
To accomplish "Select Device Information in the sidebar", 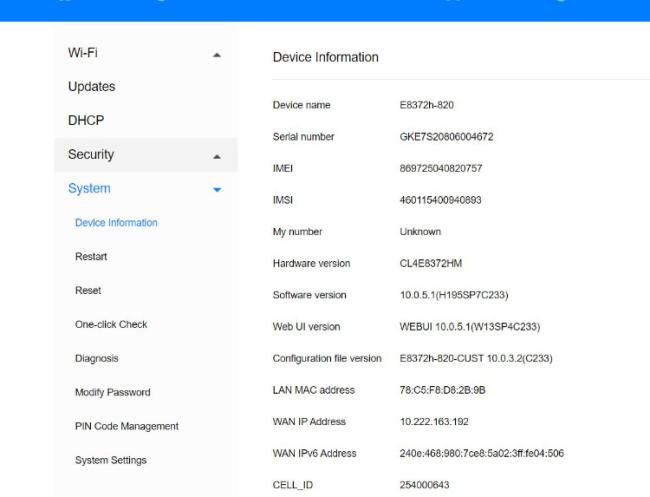I will point(116,223).
